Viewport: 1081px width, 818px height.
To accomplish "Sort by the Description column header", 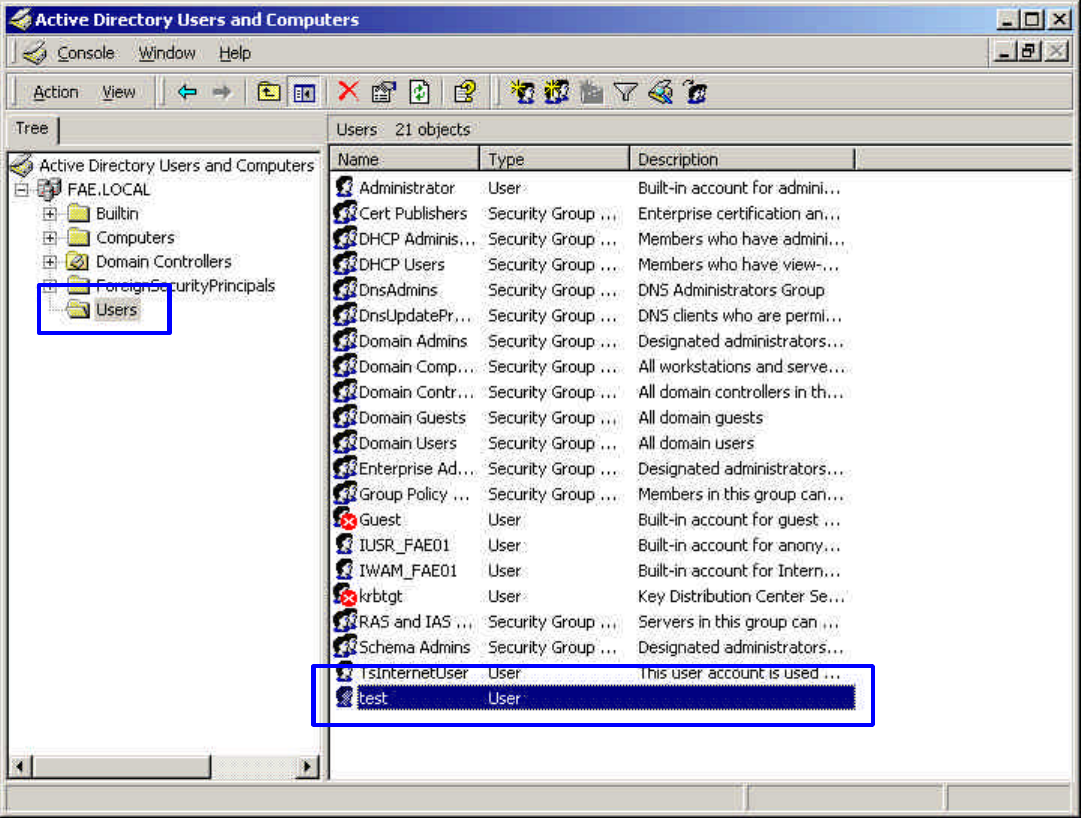I will coord(742,159).
